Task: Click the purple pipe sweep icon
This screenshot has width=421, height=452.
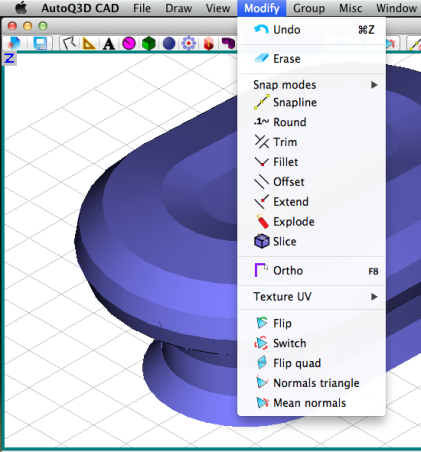Action: (228, 43)
